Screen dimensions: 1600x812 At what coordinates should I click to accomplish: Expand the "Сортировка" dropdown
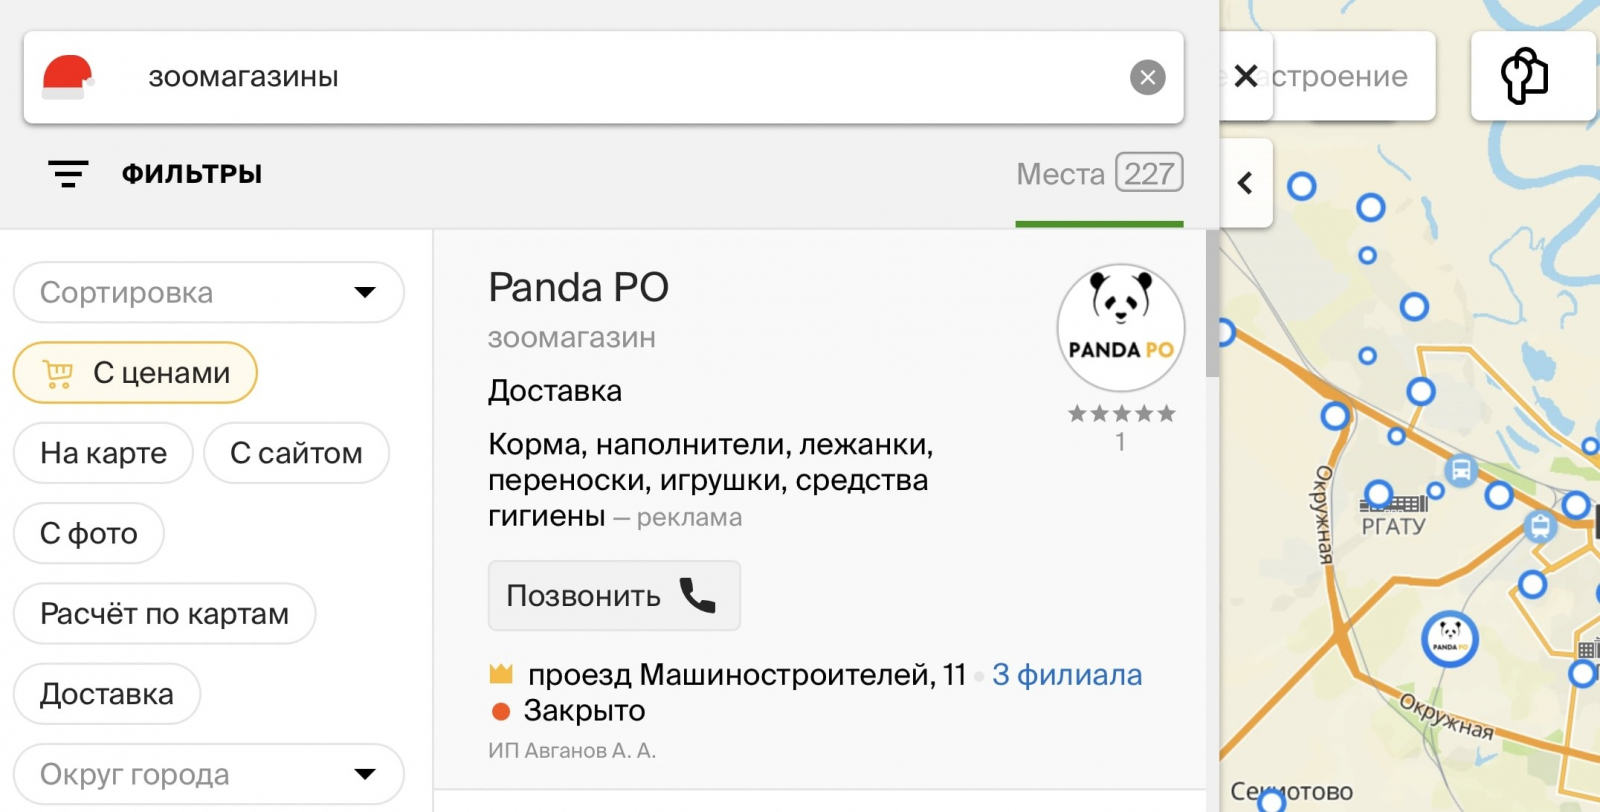tap(208, 293)
